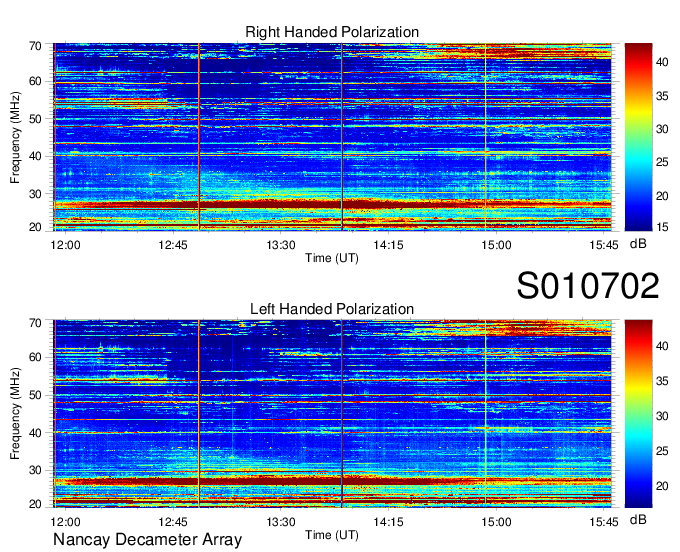This screenshot has height=552, width=680.
Task: Click Time (UT) label under Right Handed plot
Action: (332, 258)
